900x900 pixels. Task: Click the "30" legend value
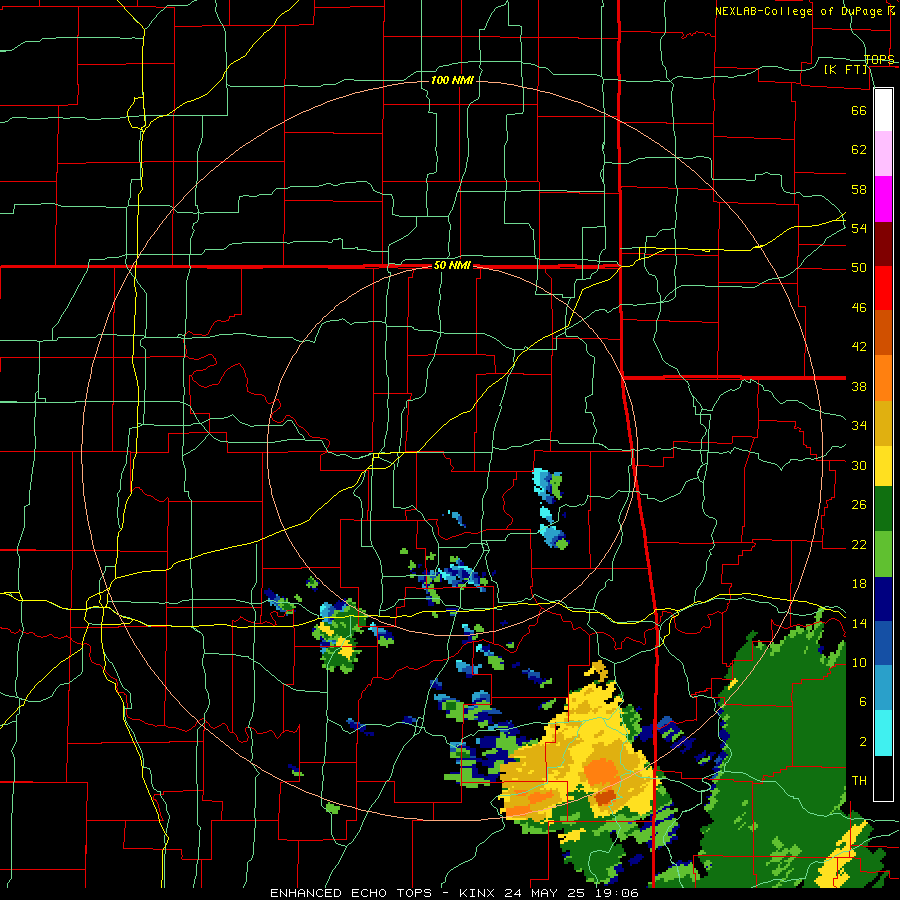point(859,465)
